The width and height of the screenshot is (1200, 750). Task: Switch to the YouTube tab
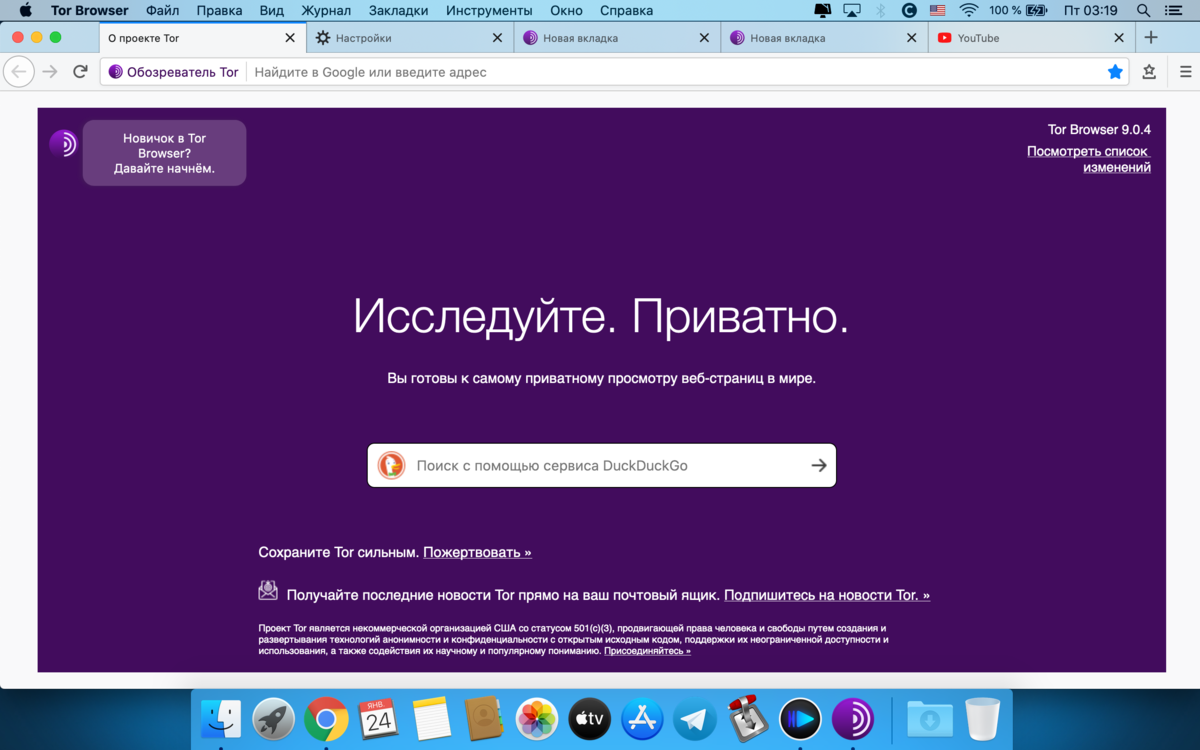tap(1032, 38)
